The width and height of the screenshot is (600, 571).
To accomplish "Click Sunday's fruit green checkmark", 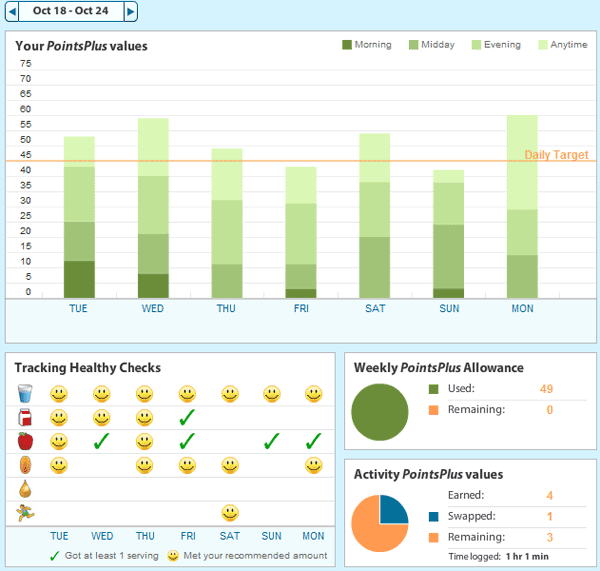I will (272, 441).
